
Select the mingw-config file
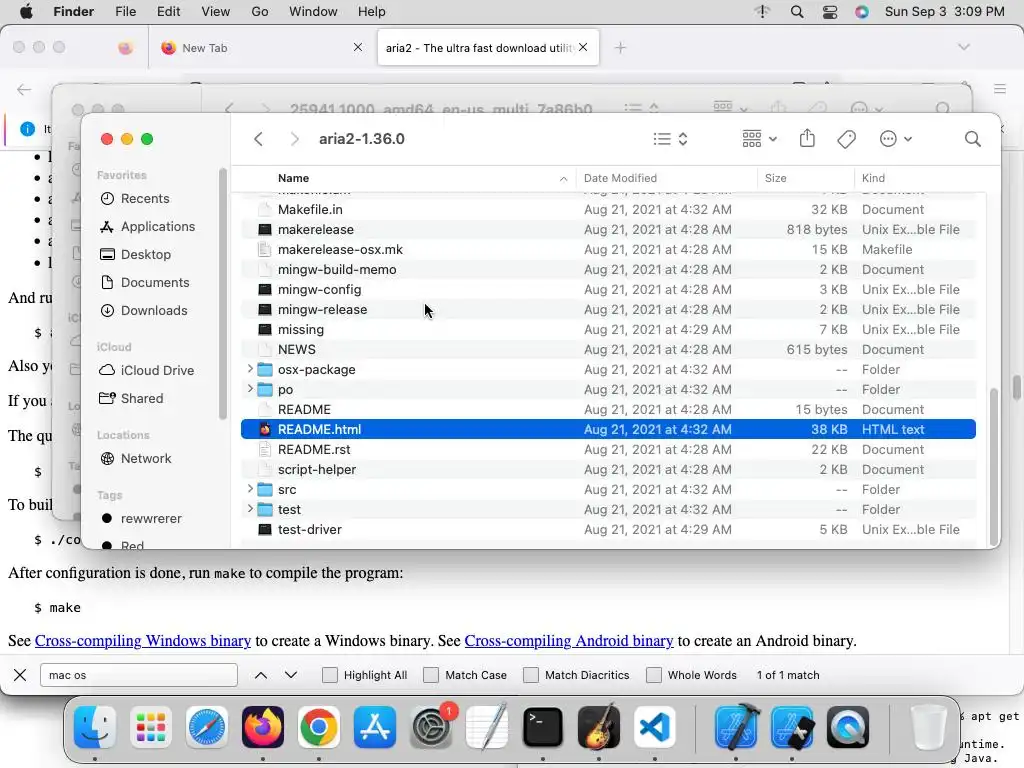pos(608,289)
